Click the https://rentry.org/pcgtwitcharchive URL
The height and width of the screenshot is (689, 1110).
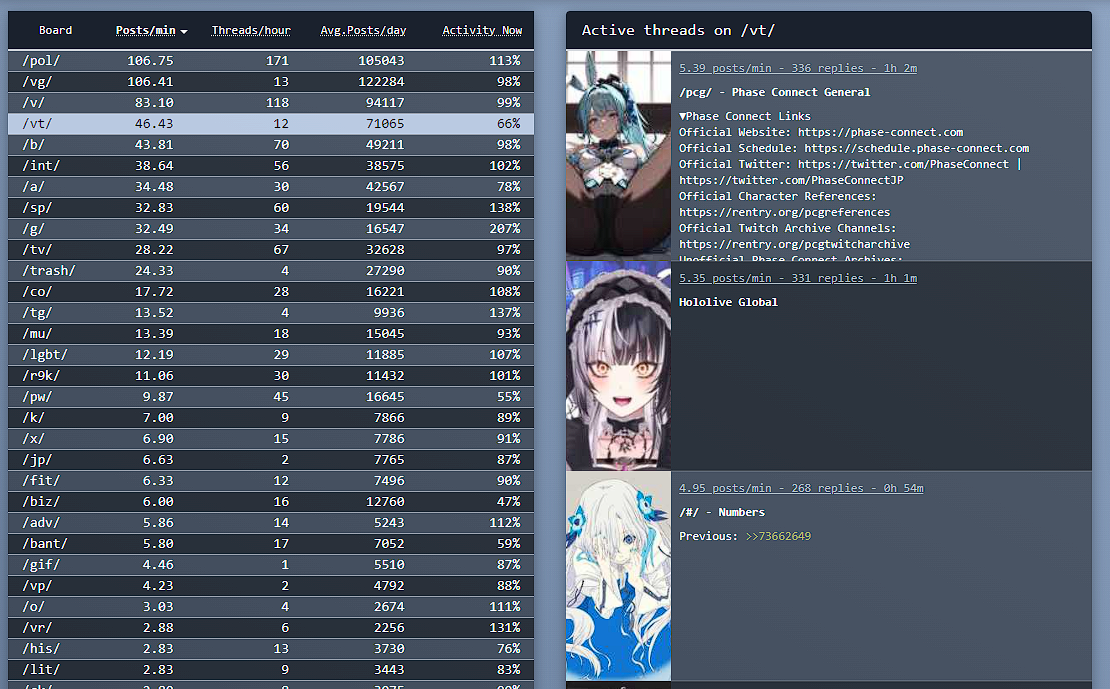point(794,244)
